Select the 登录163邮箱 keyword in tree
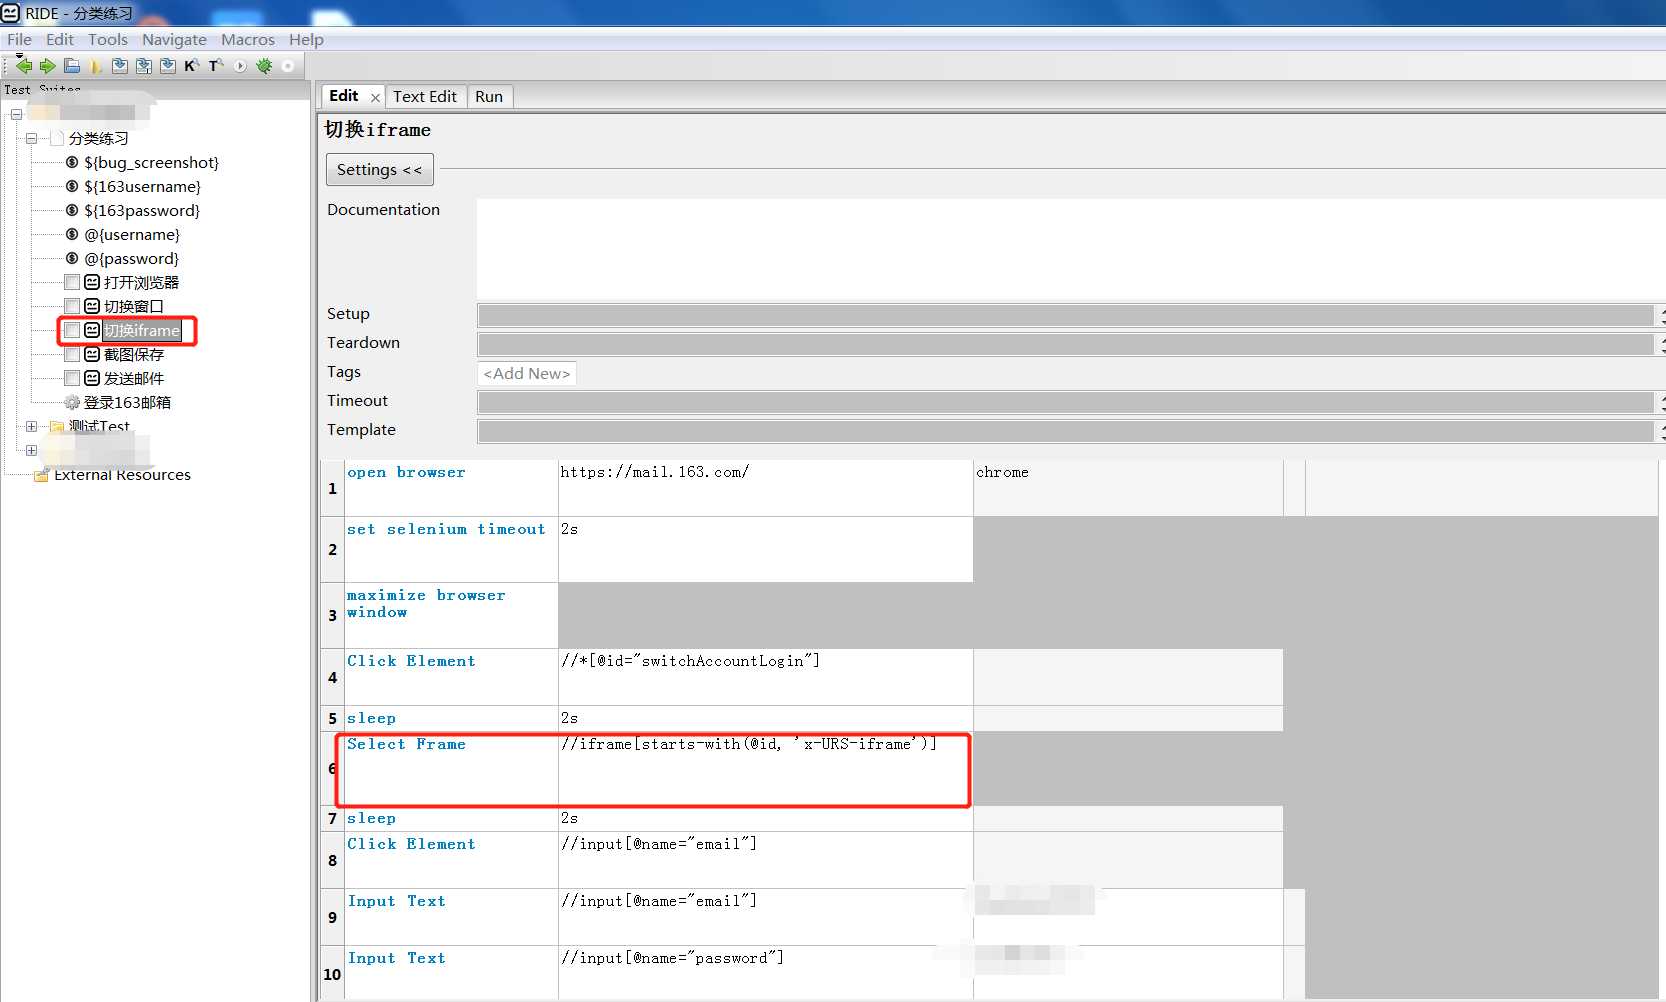This screenshot has width=1666, height=1002. click(127, 402)
